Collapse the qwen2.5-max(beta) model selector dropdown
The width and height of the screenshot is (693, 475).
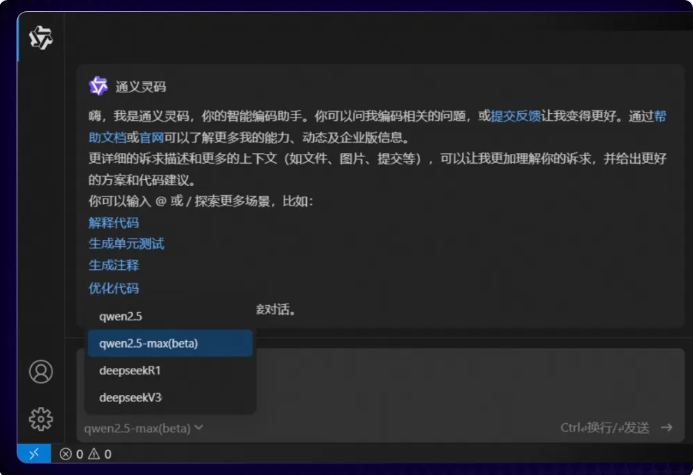pos(143,428)
